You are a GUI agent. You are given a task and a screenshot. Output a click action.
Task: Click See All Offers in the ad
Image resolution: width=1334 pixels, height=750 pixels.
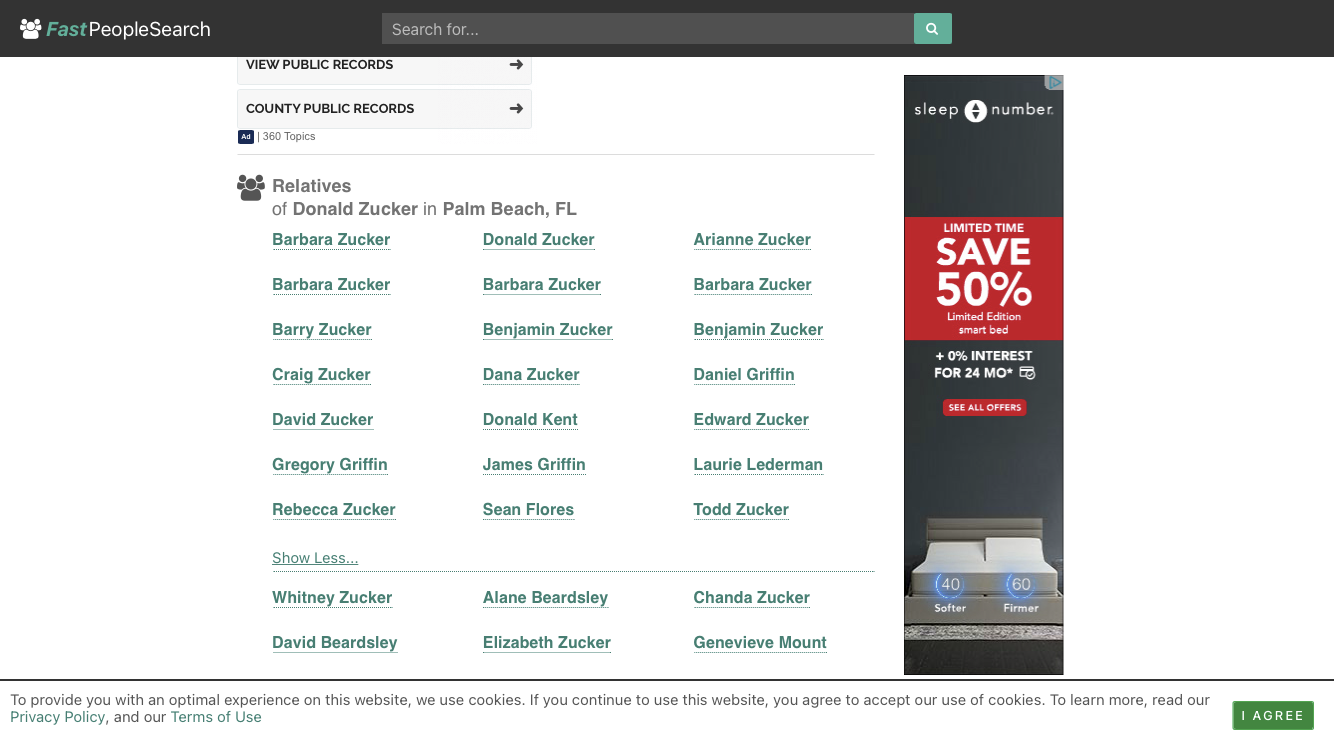[985, 407]
